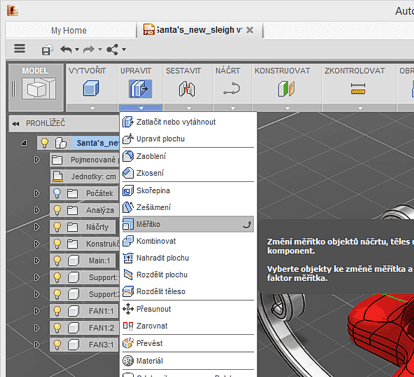
Task: Open the Model workspace cube icon
Action: pyautogui.click(x=38, y=89)
